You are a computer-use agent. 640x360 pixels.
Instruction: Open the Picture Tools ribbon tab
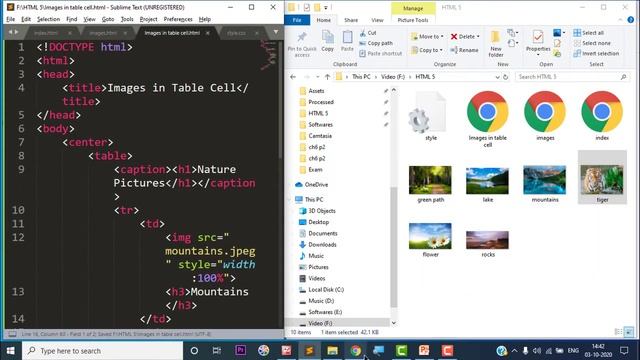pos(413,20)
